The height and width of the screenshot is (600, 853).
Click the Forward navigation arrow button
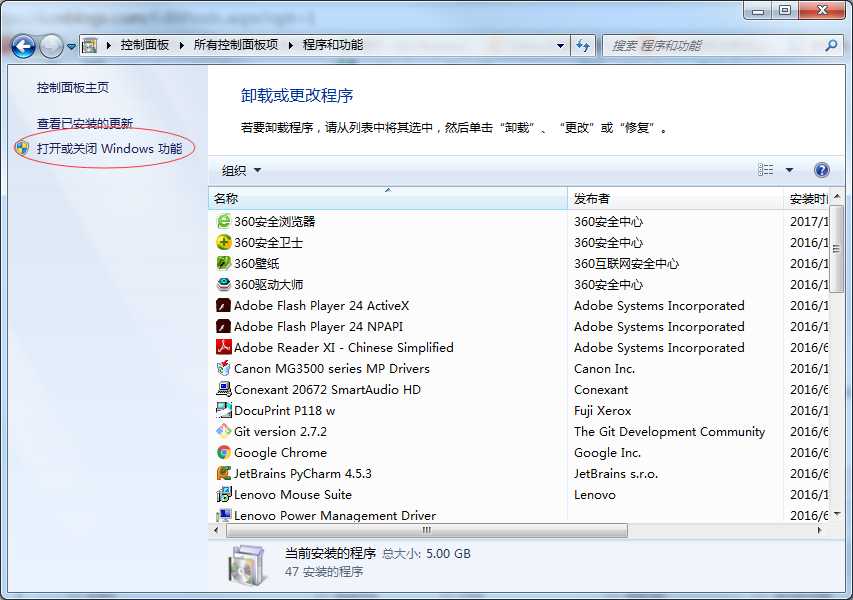click(x=52, y=46)
